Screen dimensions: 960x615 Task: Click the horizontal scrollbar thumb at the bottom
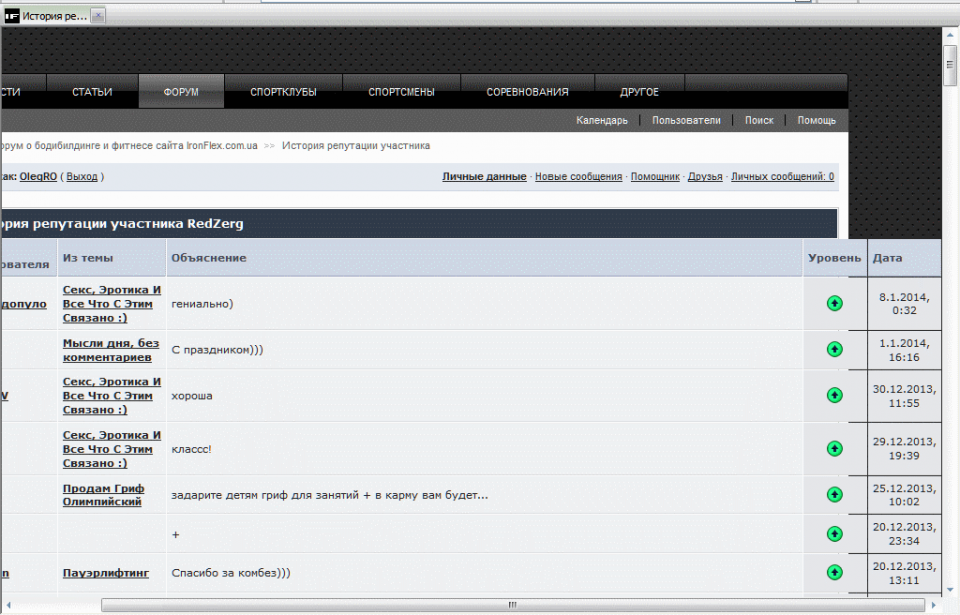pyautogui.click(x=512, y=605)
